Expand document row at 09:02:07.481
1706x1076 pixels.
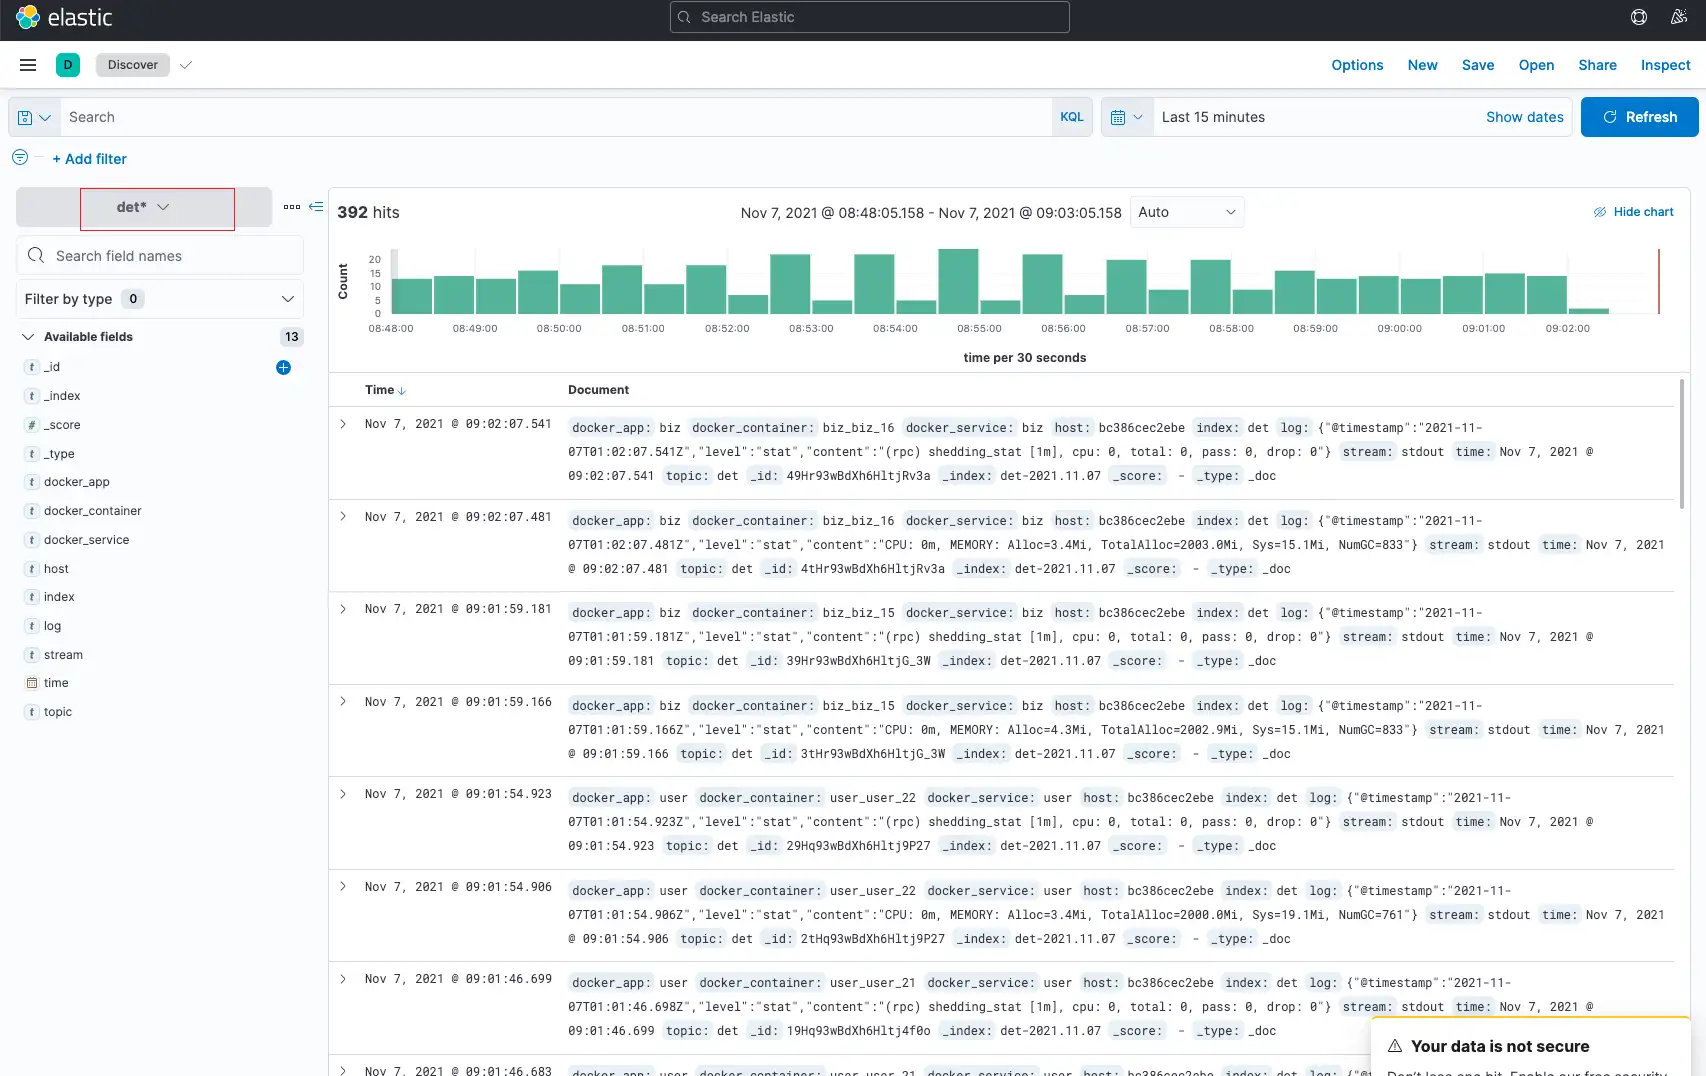(x=343, y=516)
